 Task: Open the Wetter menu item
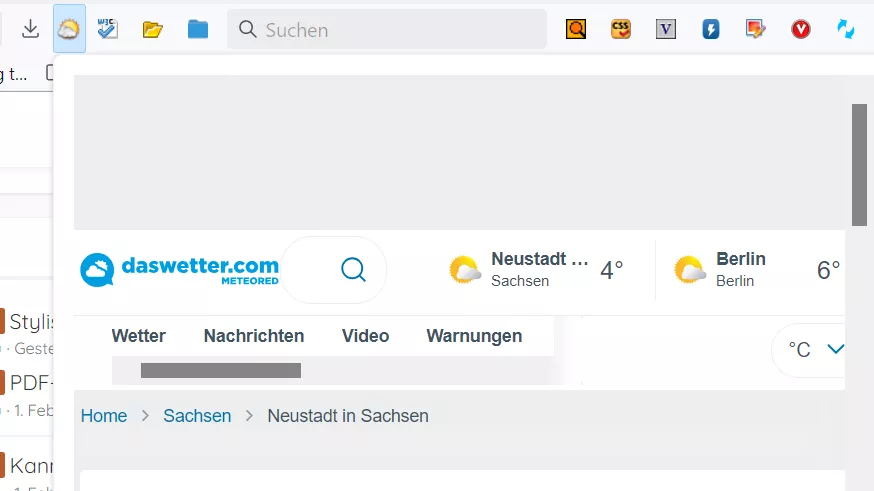click(139, 336)
